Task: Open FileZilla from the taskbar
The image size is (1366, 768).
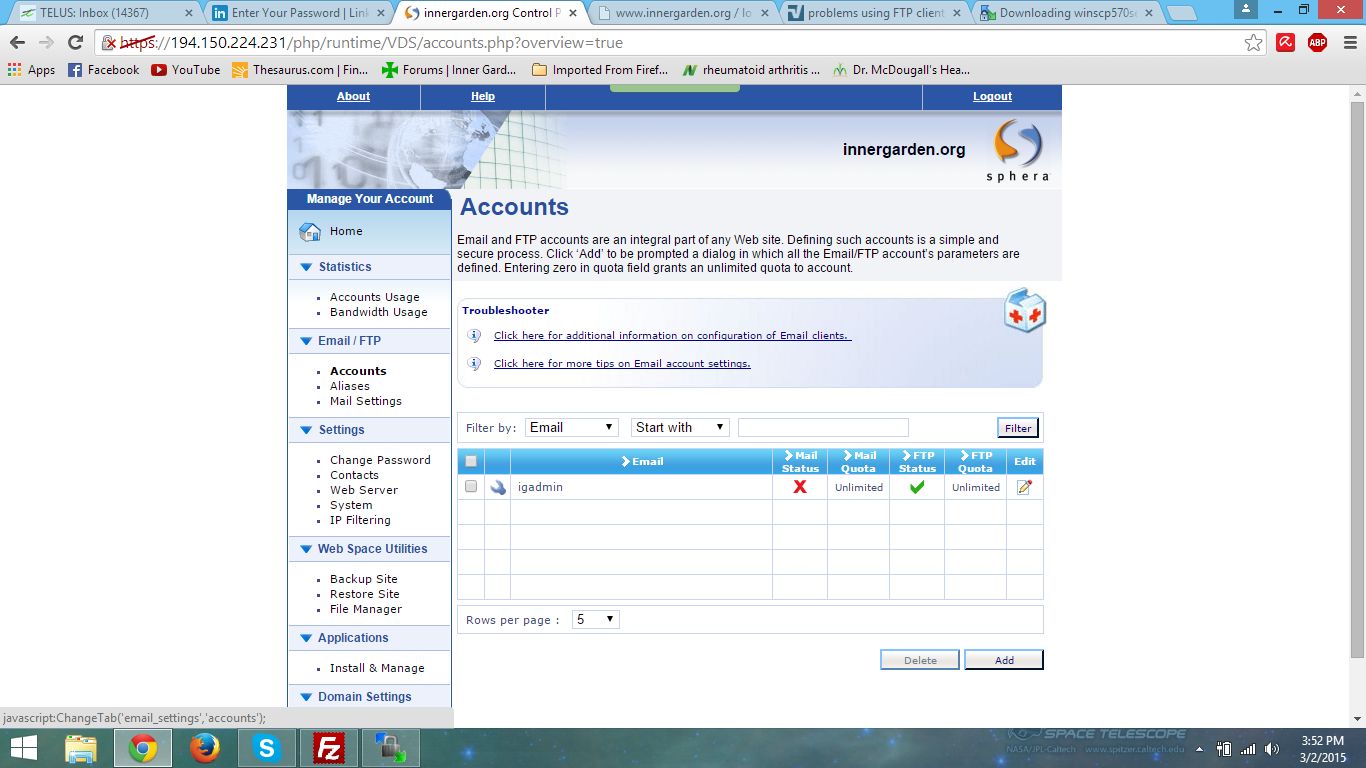Action: click(327, 748)
